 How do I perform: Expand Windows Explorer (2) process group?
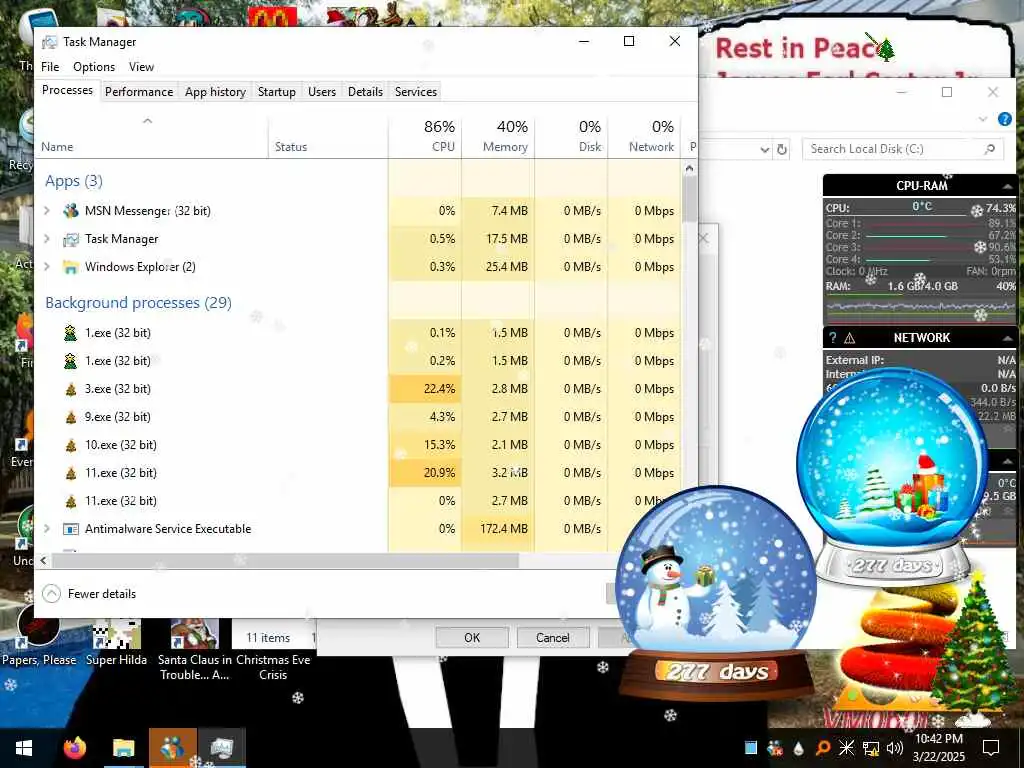pyautogui.click(x=47, y=267)
